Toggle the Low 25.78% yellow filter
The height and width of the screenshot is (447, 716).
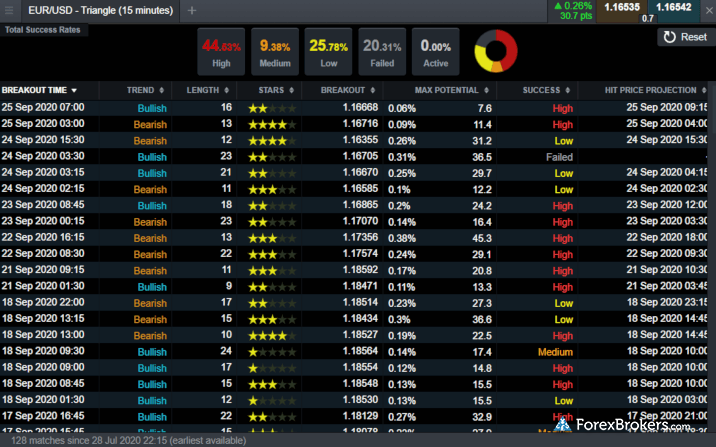tap(328, 52)
